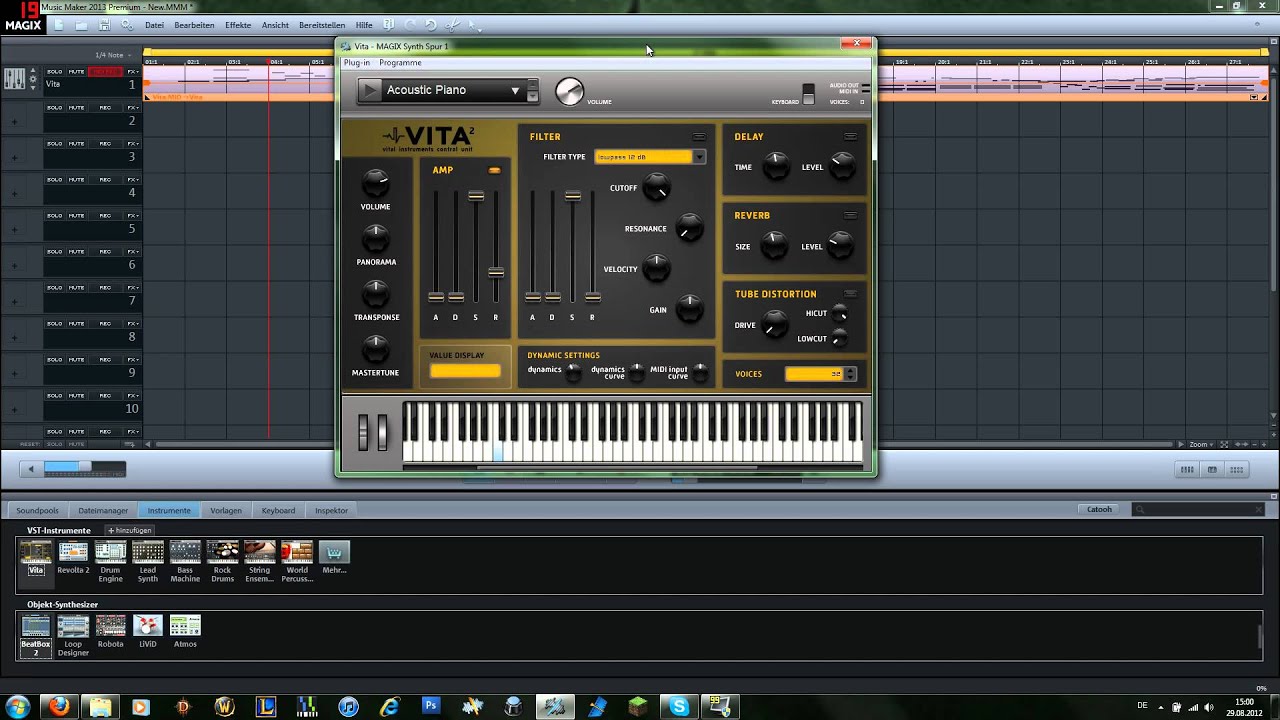Open the Zoom dropdown in arranger
Viewport: 1280px width, 720px height.
pyautogui.click(x=1201, y=444)
